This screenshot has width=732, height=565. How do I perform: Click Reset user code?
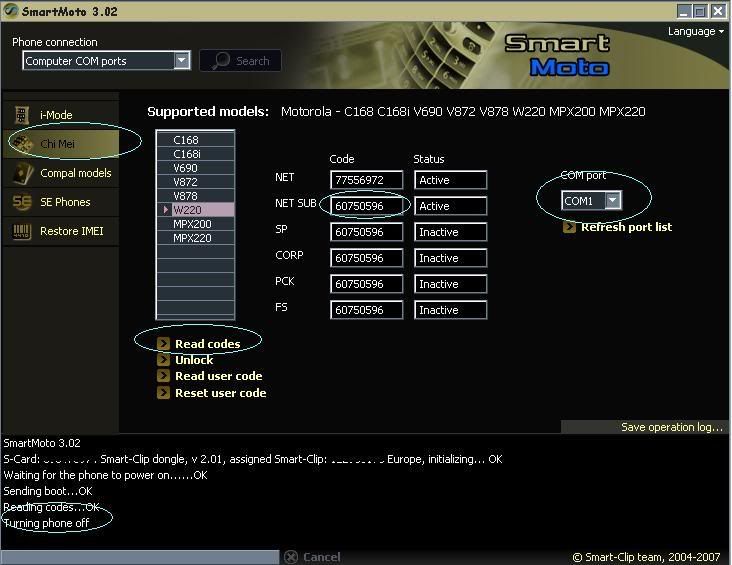coord(220,393)
